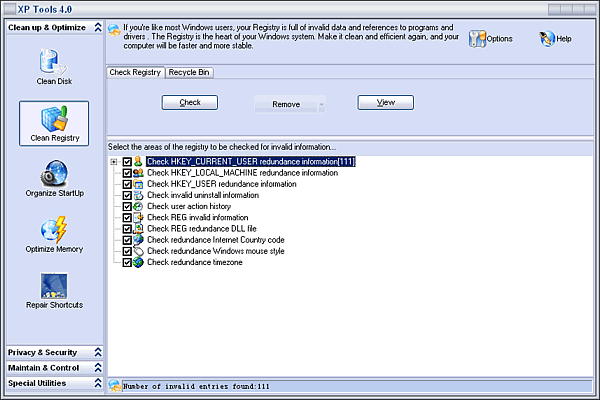Click the REG redundance DLL file icon
This screenshot has width=600, height=400.
click(138, 229)
